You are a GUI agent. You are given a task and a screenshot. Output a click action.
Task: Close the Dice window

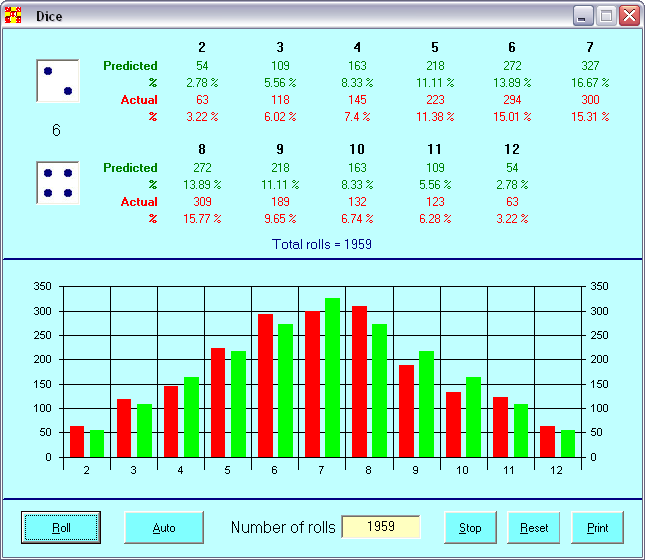point(629,16)
